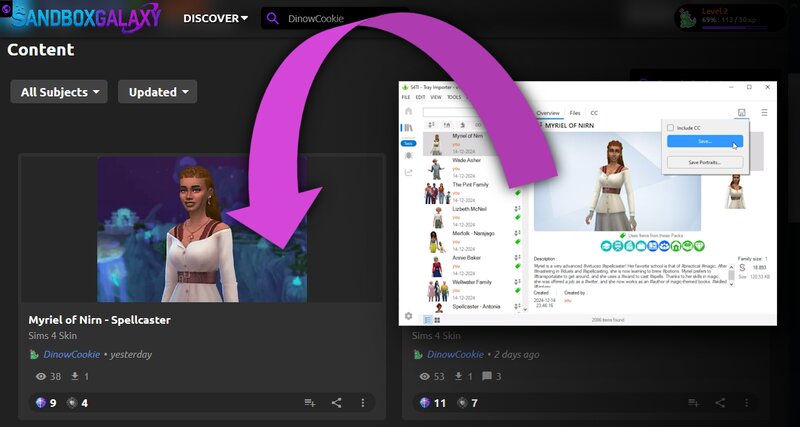Enable the Include CC checkbox
800x427 pixels.
coord(671,128)
